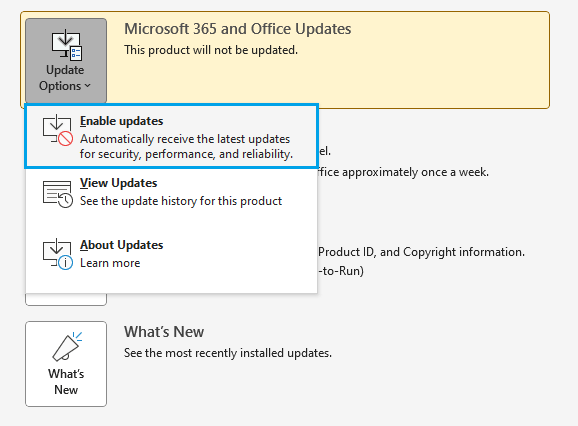The height and width of the screenshot is (426, 578).
Task: Click the Update Options download monitor icon
Action: coord(66,45)
